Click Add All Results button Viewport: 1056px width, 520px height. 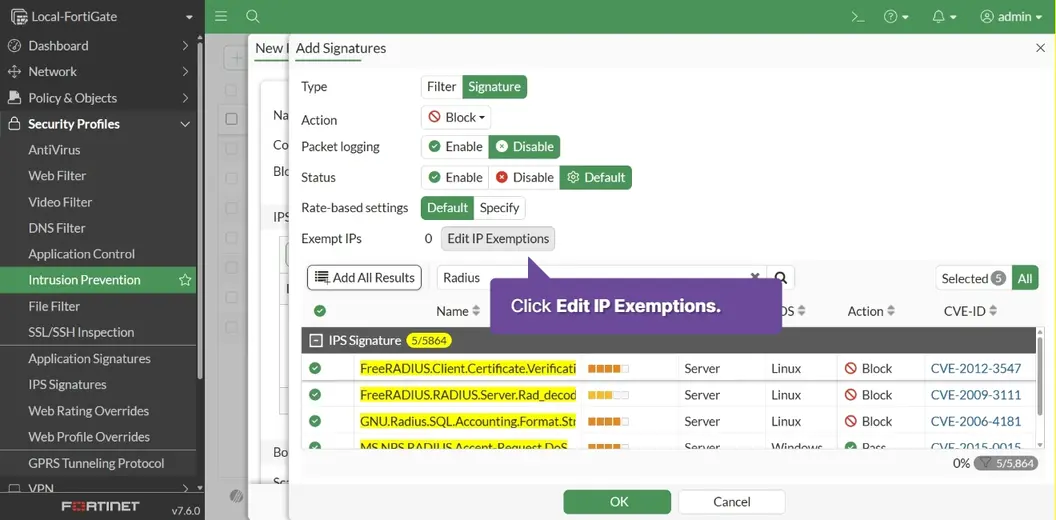364,278
